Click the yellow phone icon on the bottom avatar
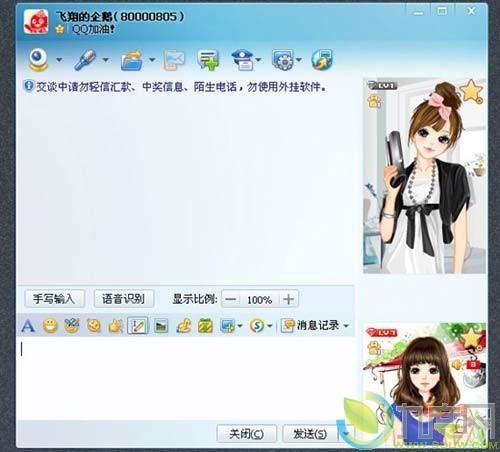The image size is (500, 452). (374, 348)
